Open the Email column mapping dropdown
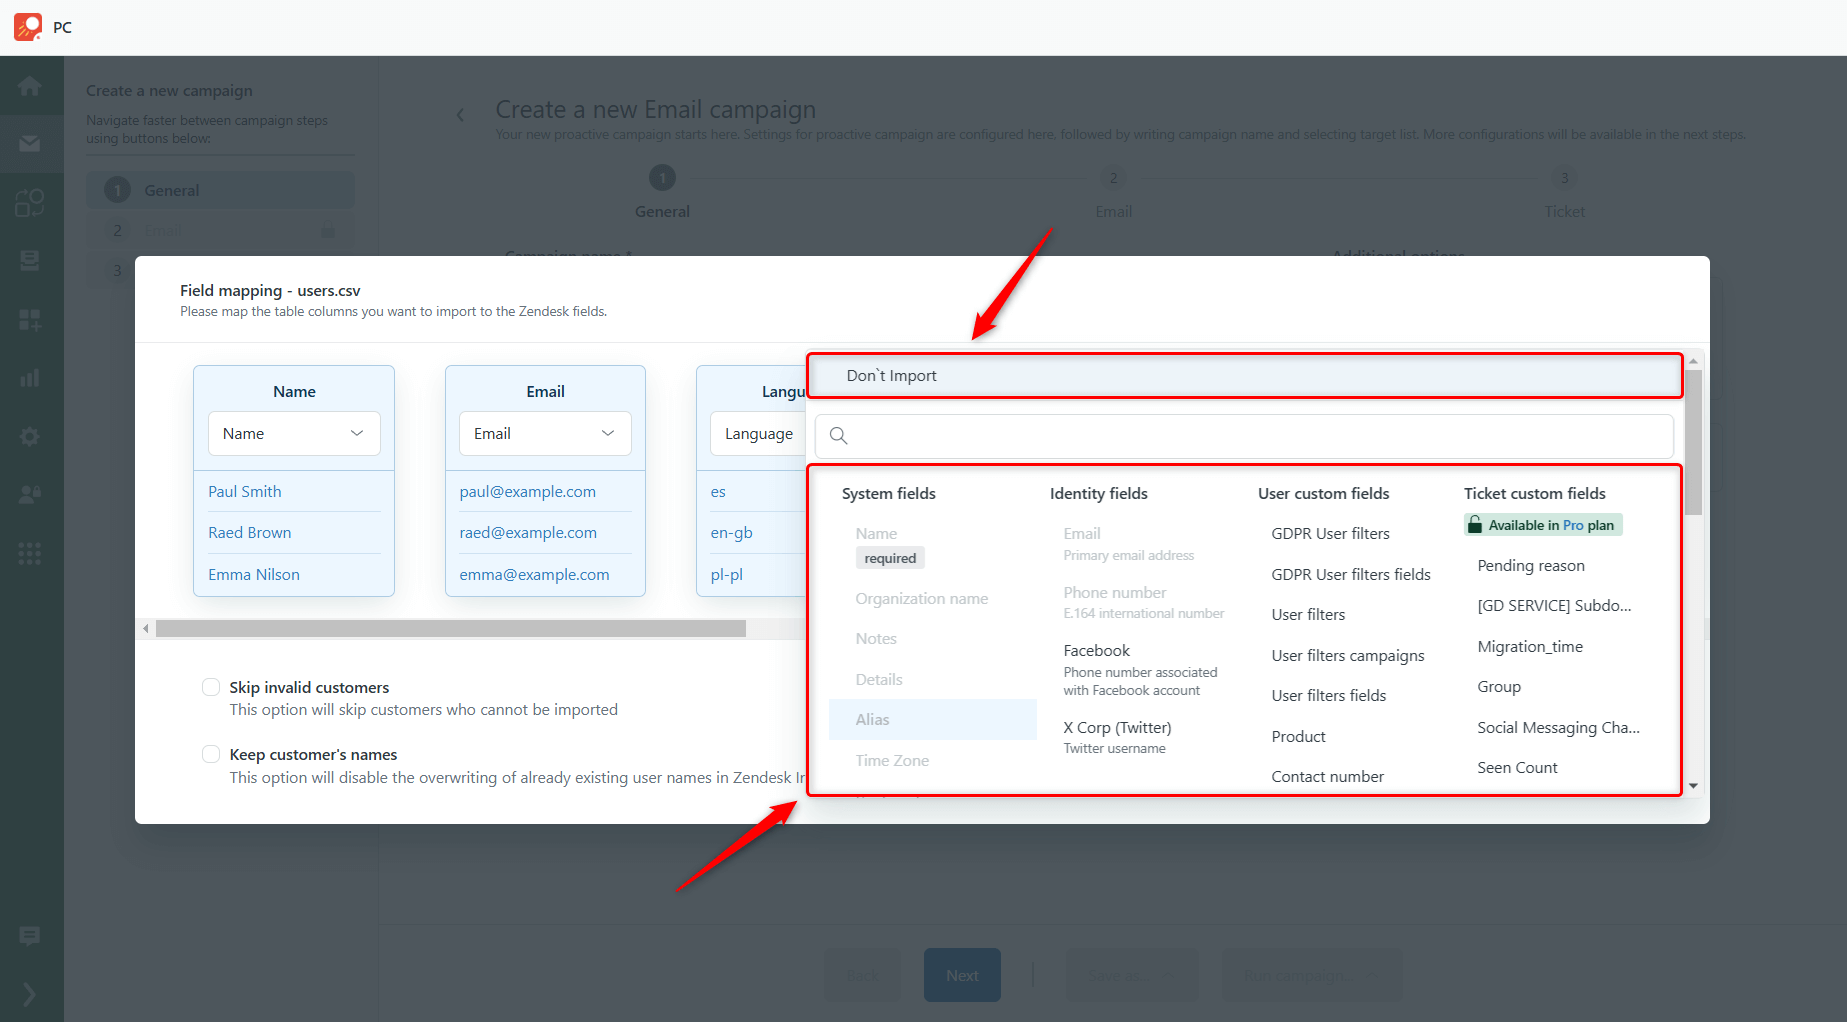Image resolution: width=1847 pixels, height=1022 pixels. 545,433
